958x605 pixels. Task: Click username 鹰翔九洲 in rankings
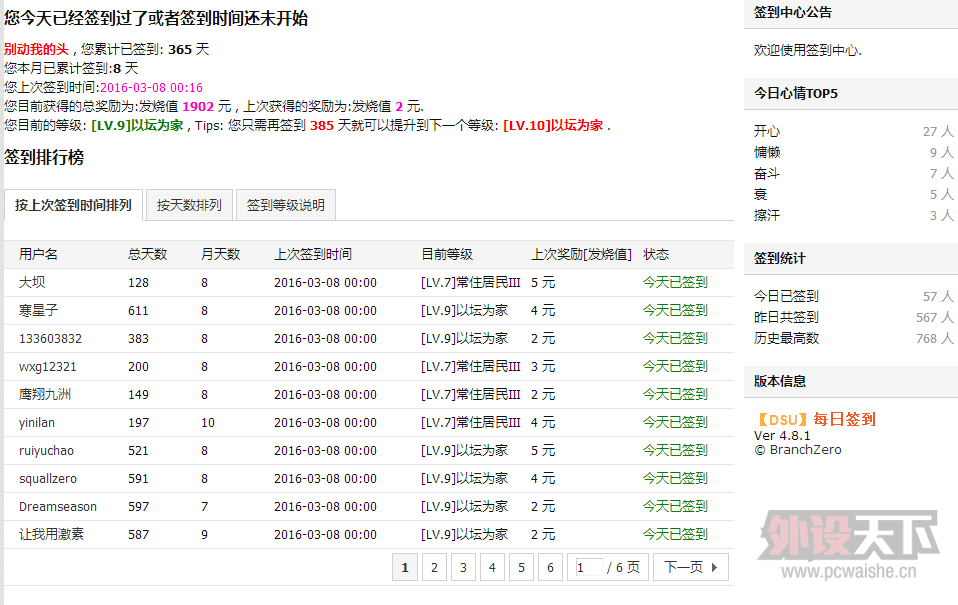(45, 395)
